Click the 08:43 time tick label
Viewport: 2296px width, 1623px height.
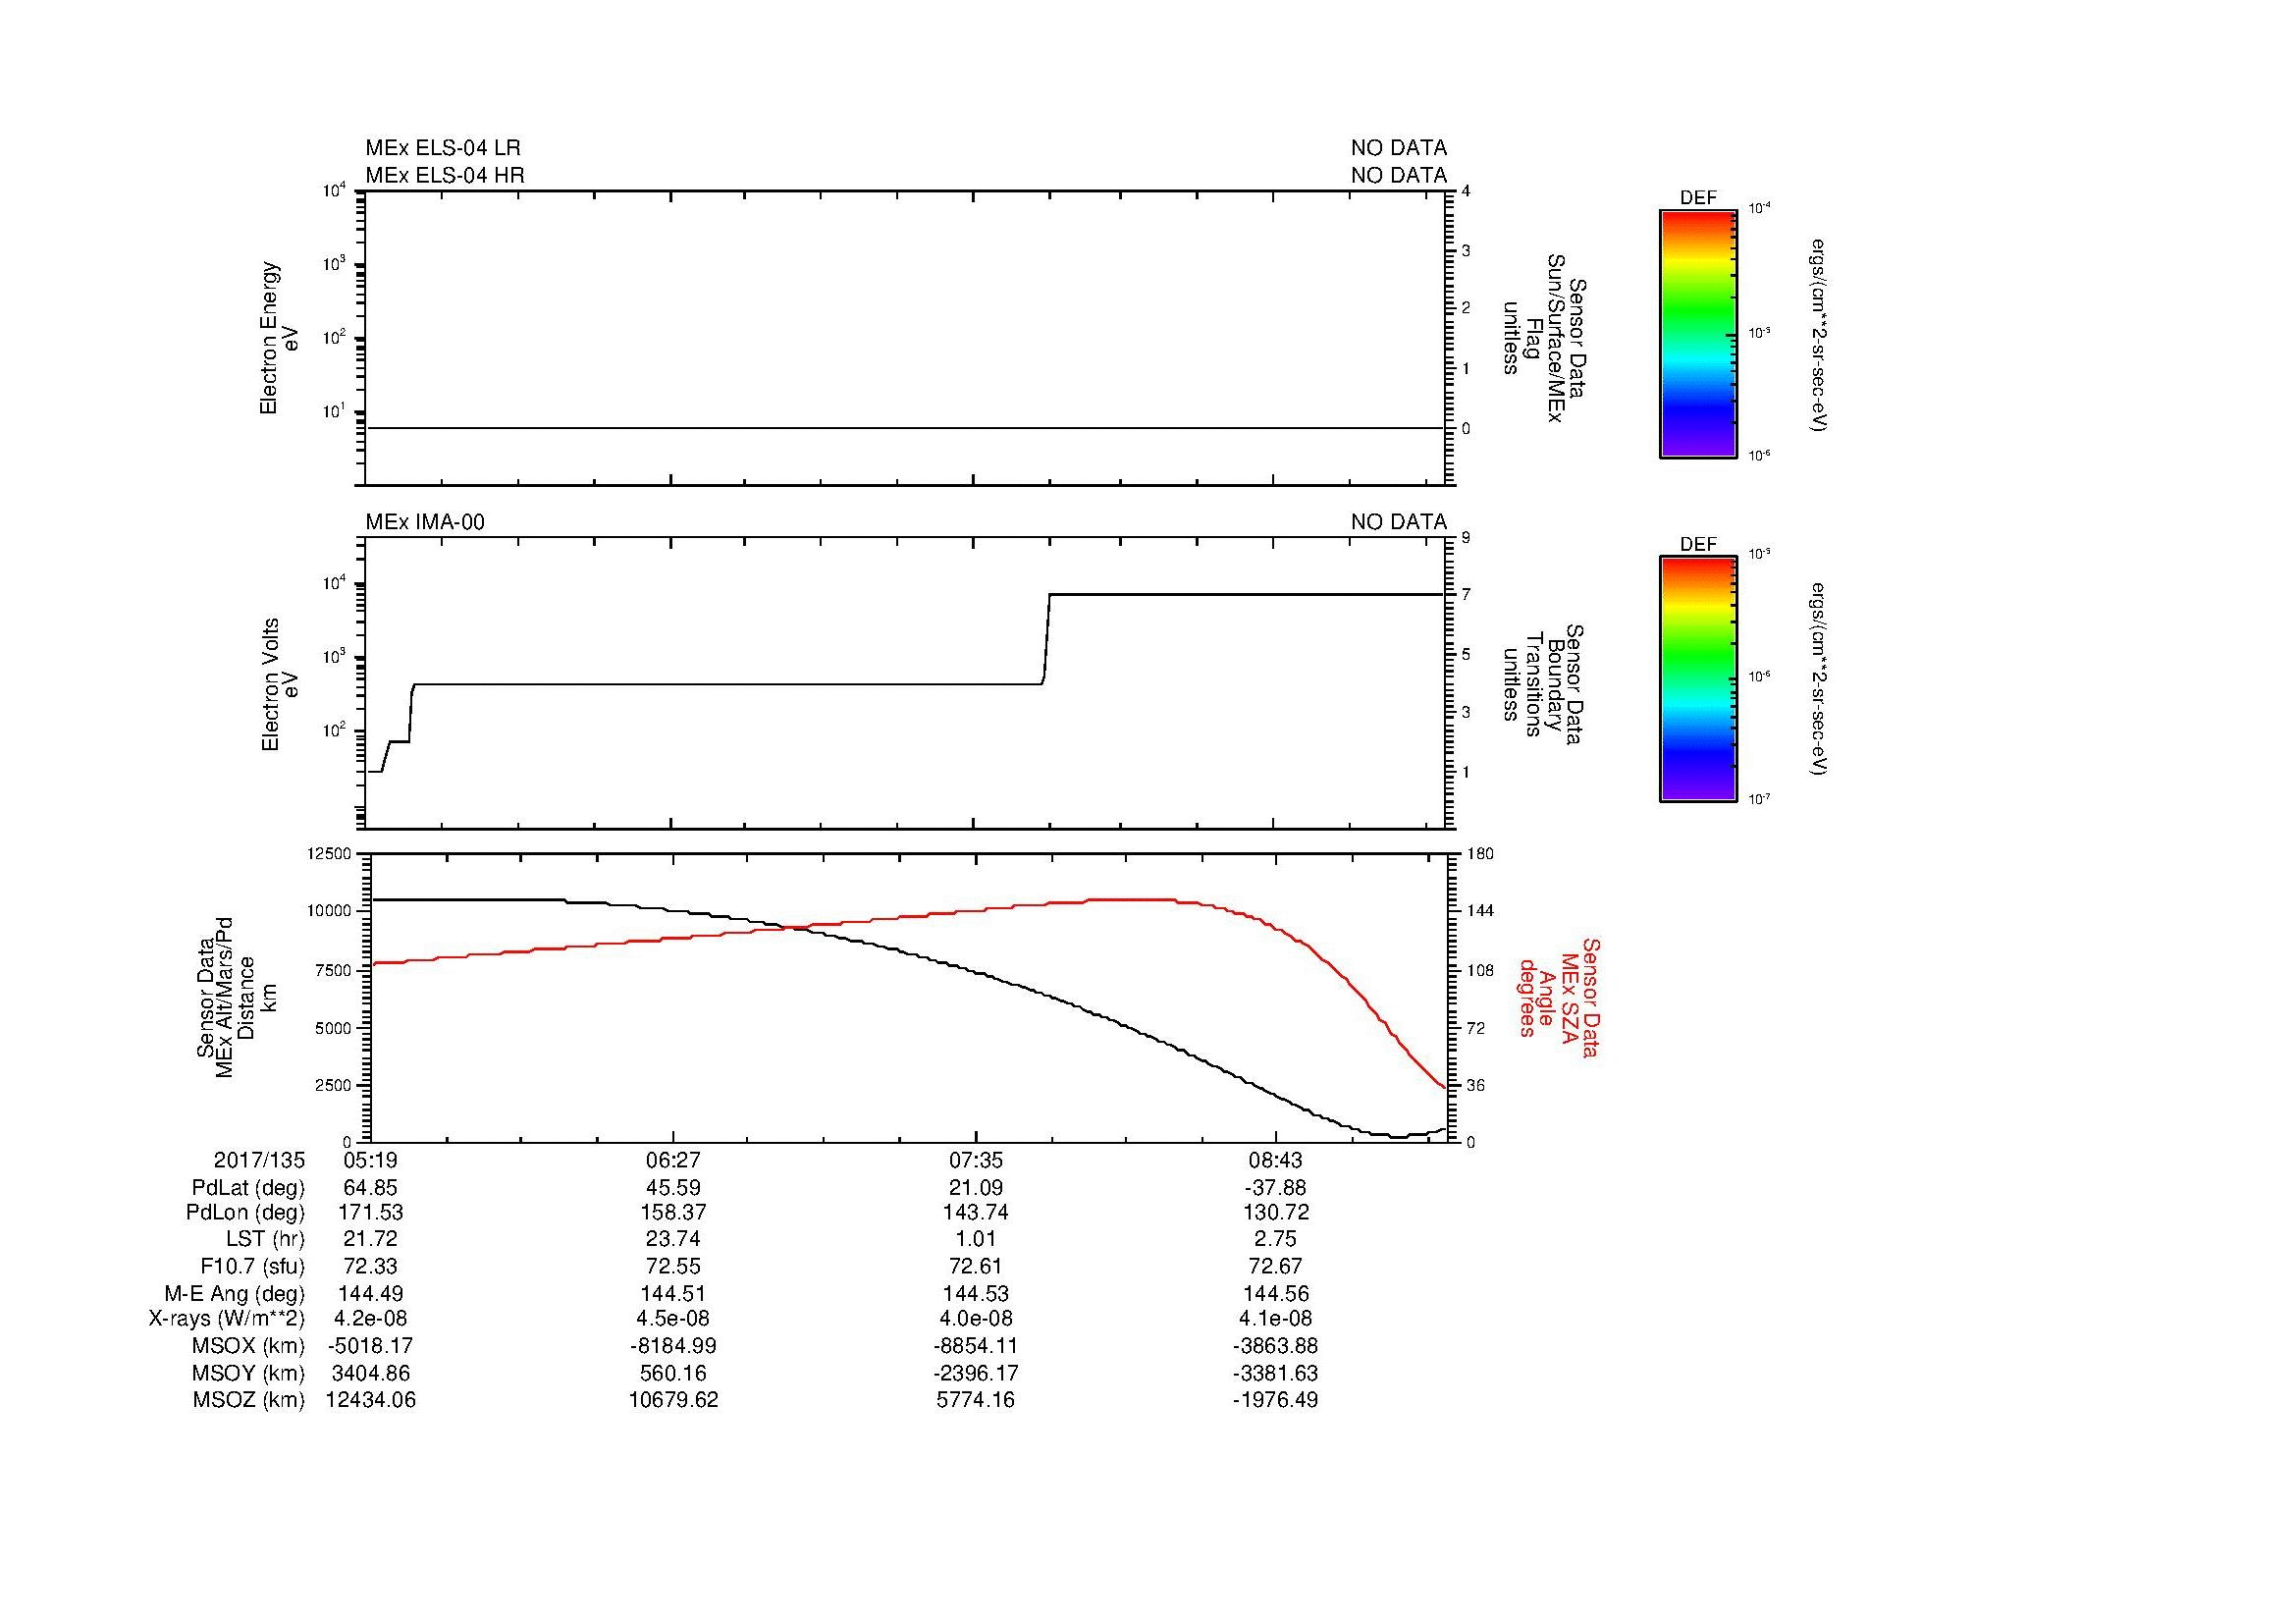tap(1276, 1160)
